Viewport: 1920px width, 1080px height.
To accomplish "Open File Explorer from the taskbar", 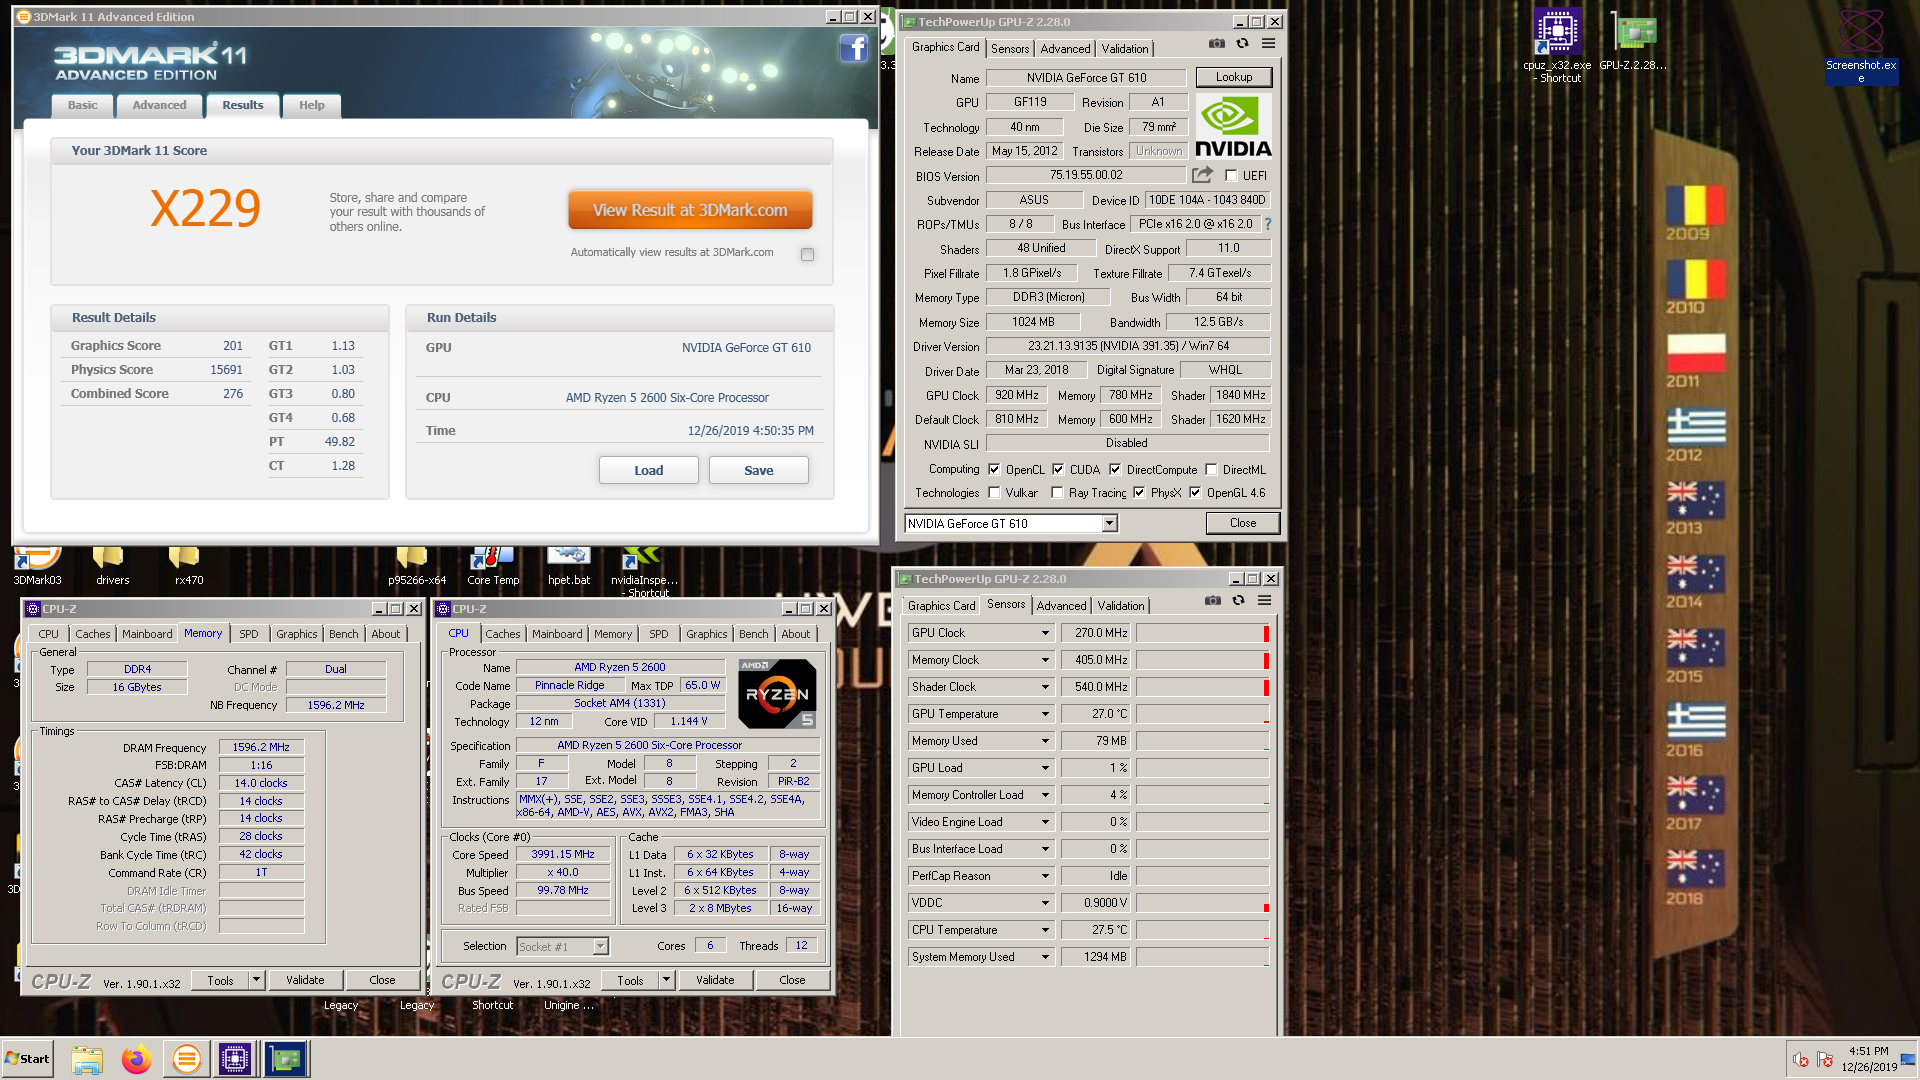I will 87,1059.
